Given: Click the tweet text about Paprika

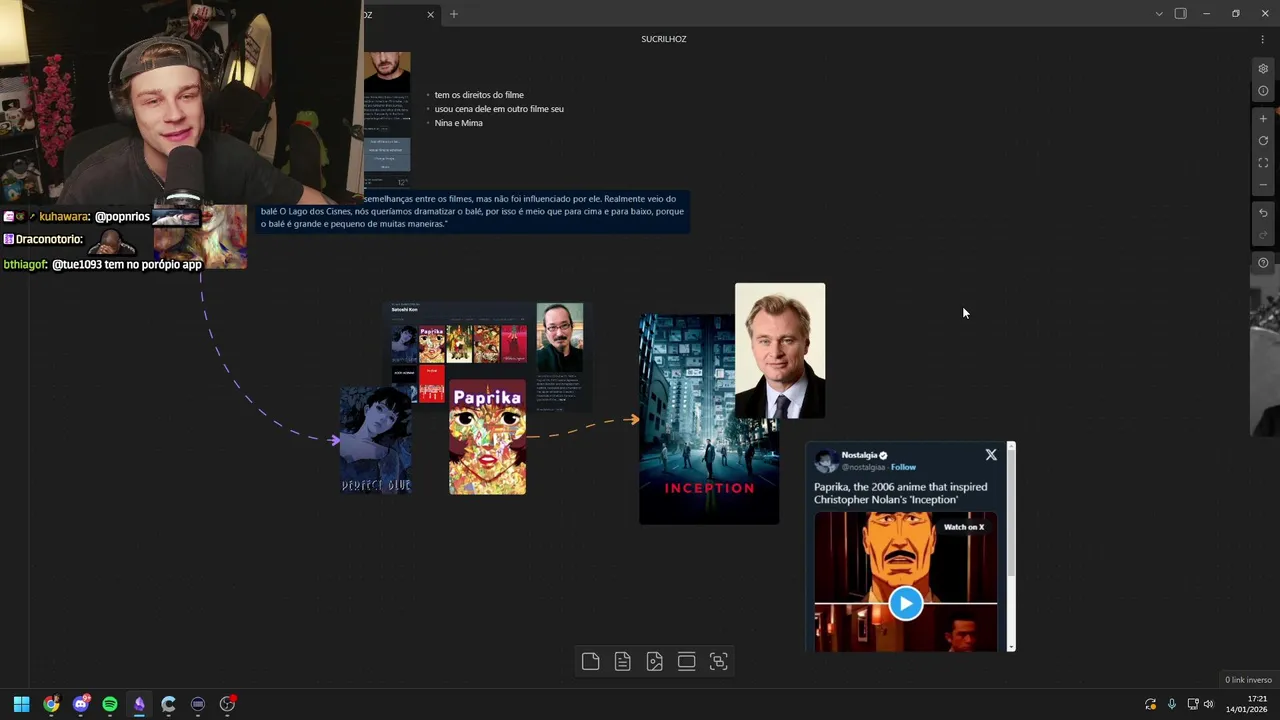Looking at the screenshot, I should 900,493.
